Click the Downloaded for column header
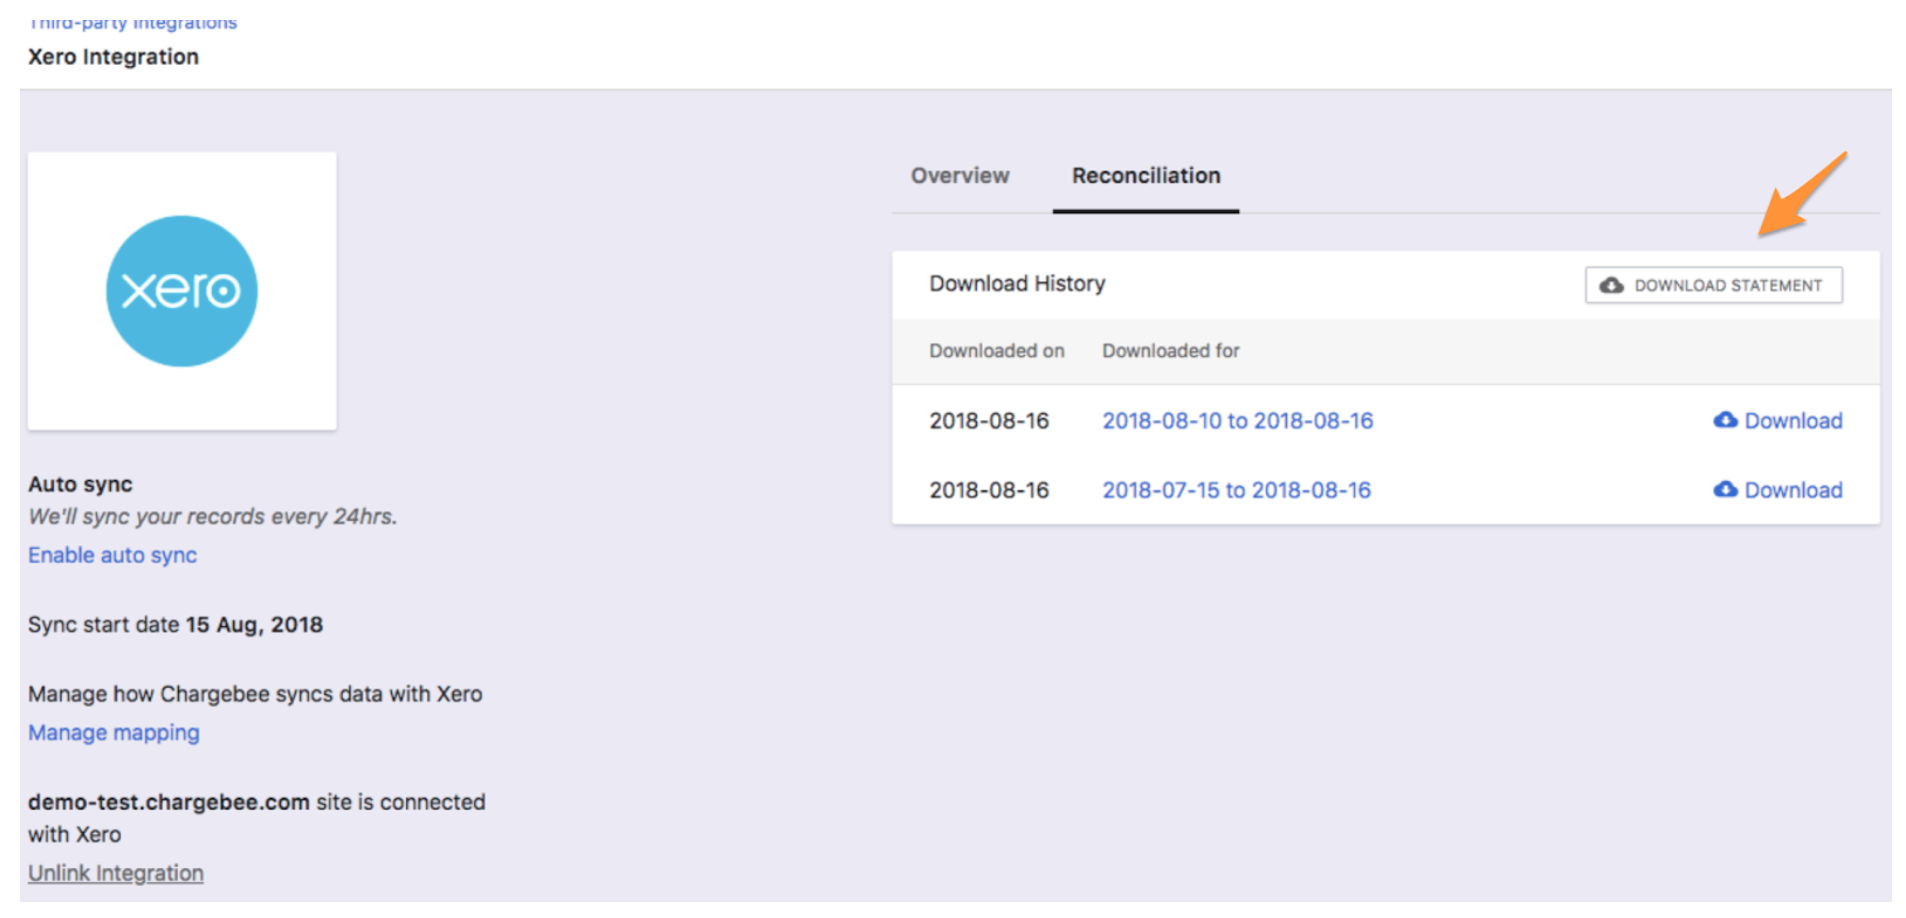Image resolution: width=1906 pixels, height=918 pixels. tap(1170, 351)
